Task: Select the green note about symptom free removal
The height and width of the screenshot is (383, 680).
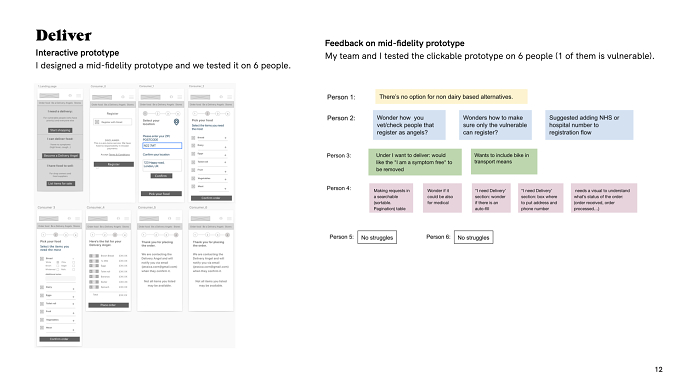Action: pyautogui.click(x=415, y=162)
